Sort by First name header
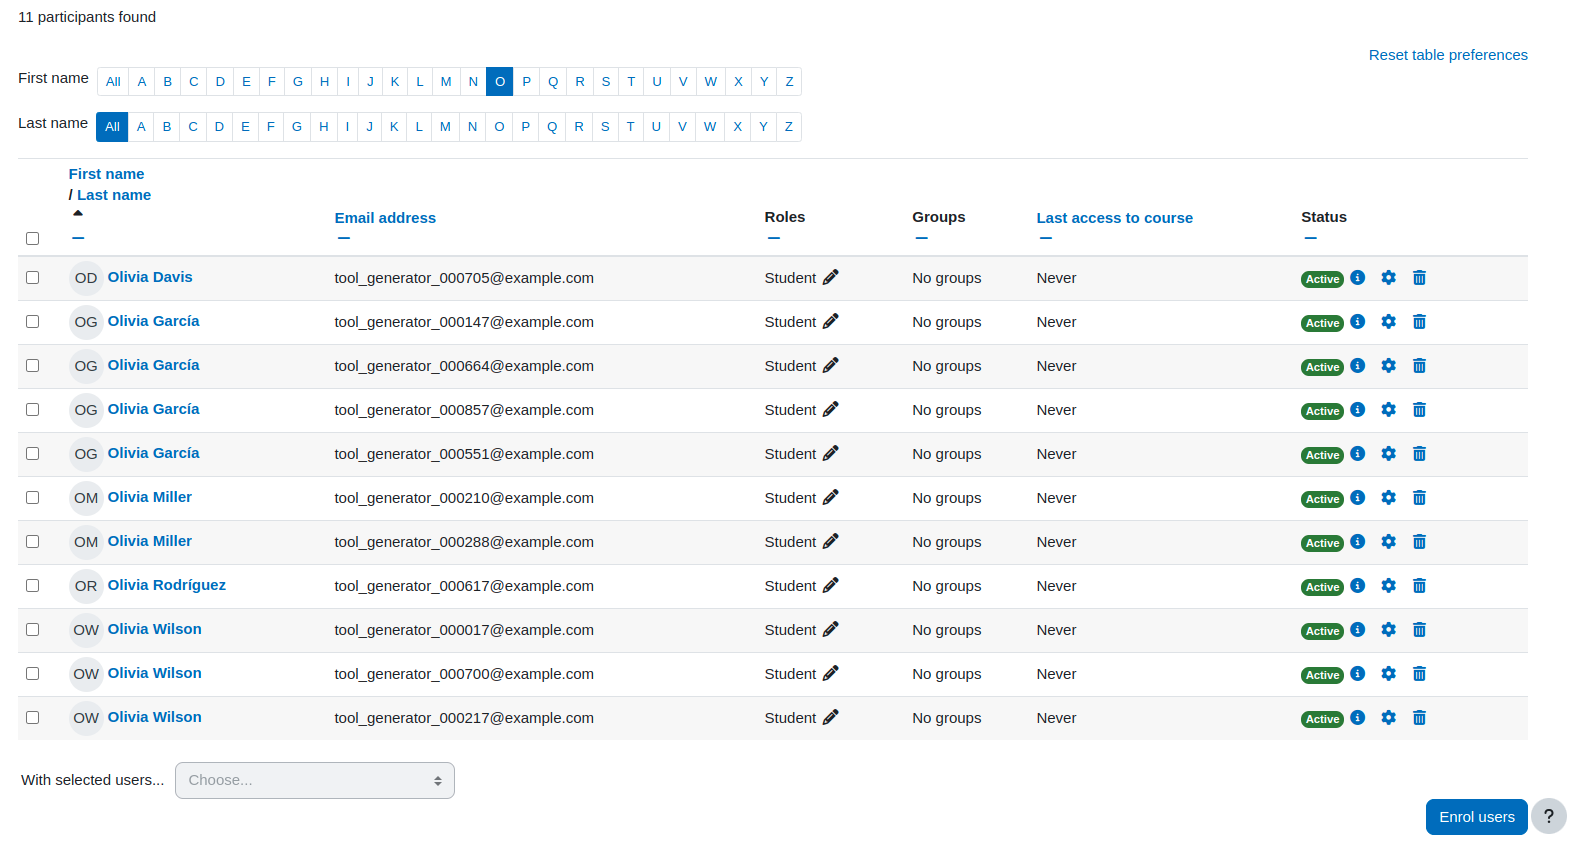The height and width of the screenshot is (845, 1584). click(107, 174)
